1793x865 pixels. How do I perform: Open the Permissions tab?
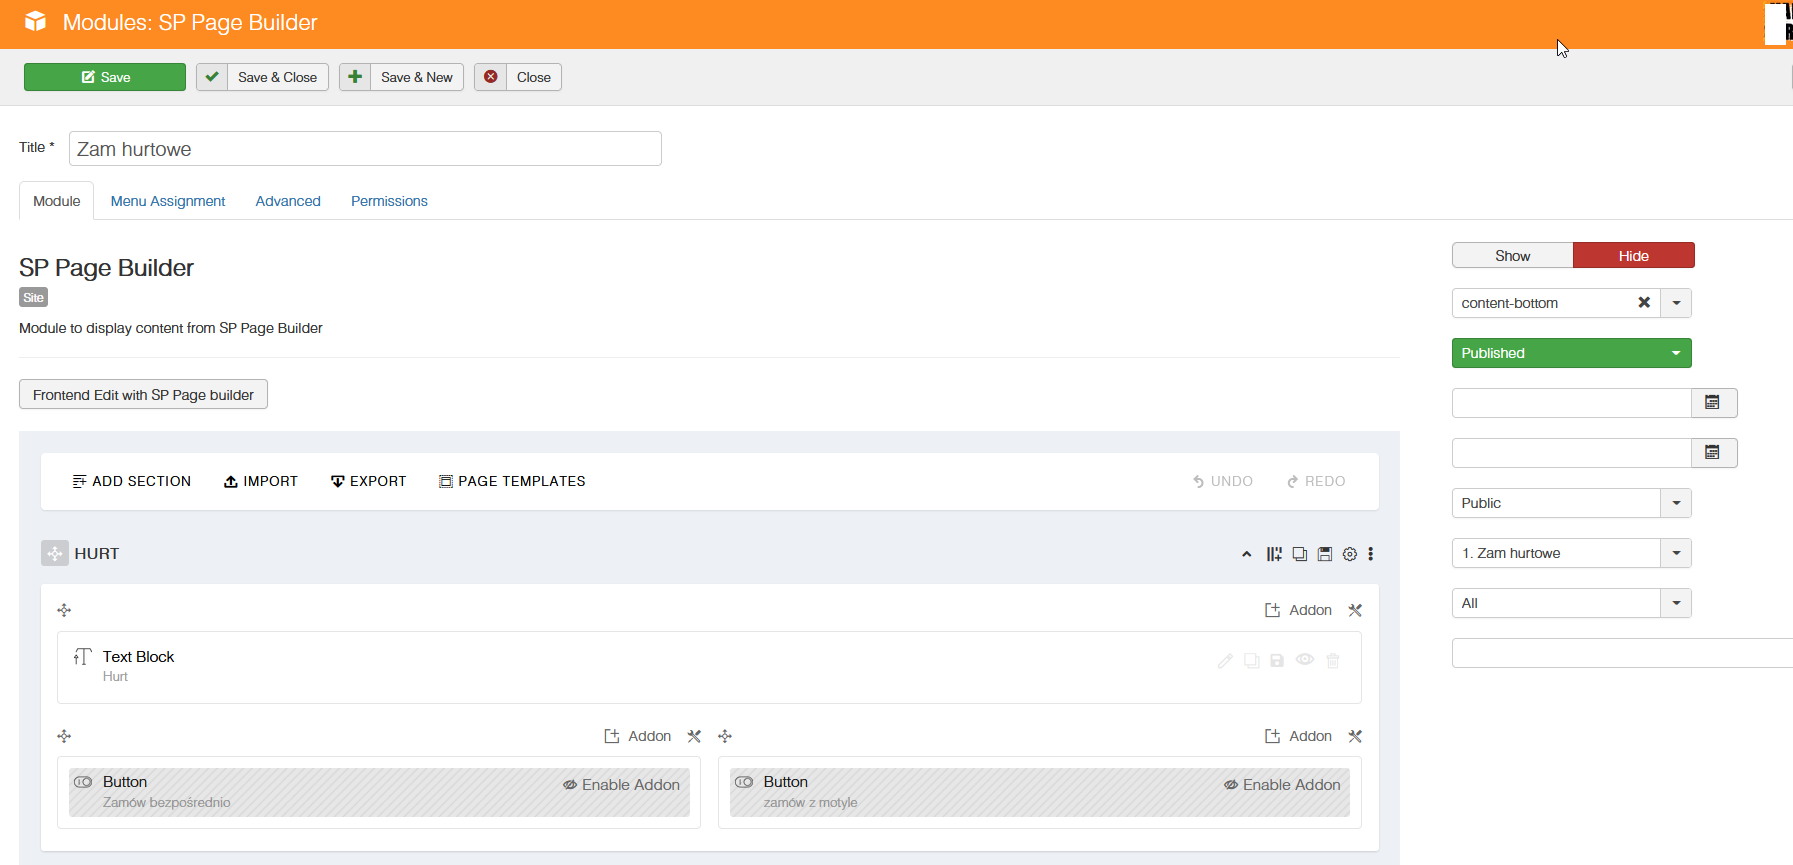click(389, 201)
